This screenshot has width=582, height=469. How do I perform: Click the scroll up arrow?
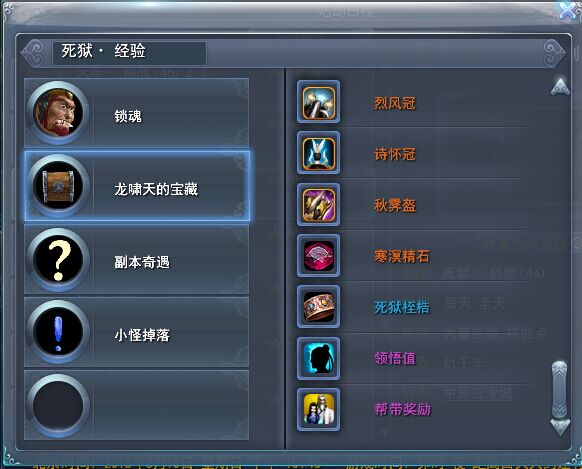560,87
